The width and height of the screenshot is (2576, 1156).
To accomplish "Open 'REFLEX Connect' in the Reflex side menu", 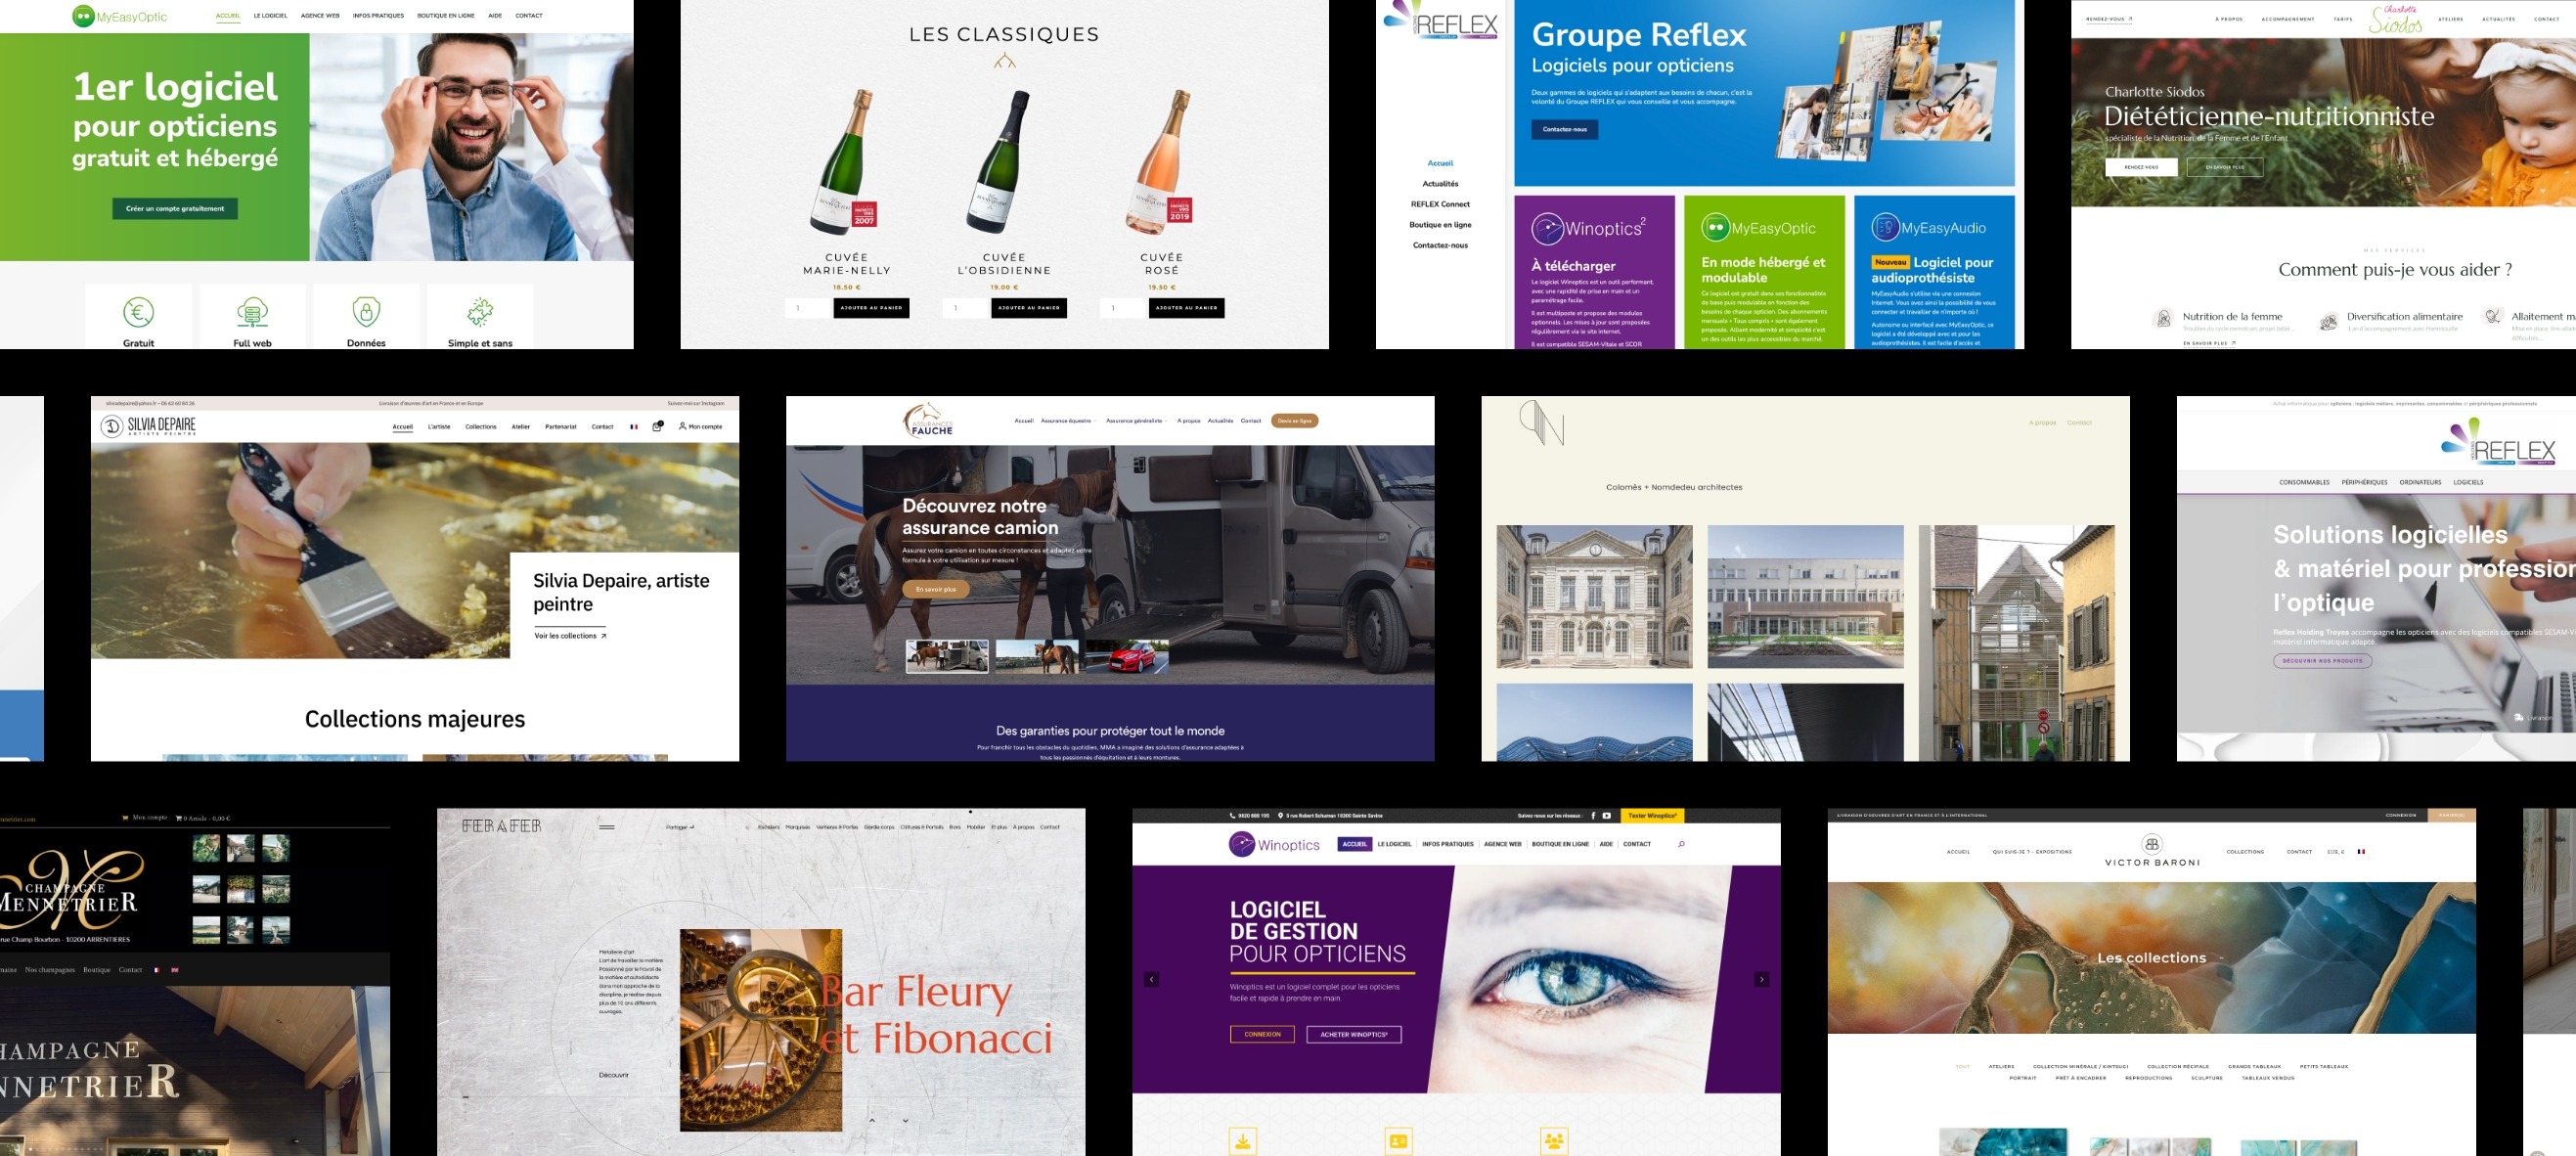I will pos(1440,204).
